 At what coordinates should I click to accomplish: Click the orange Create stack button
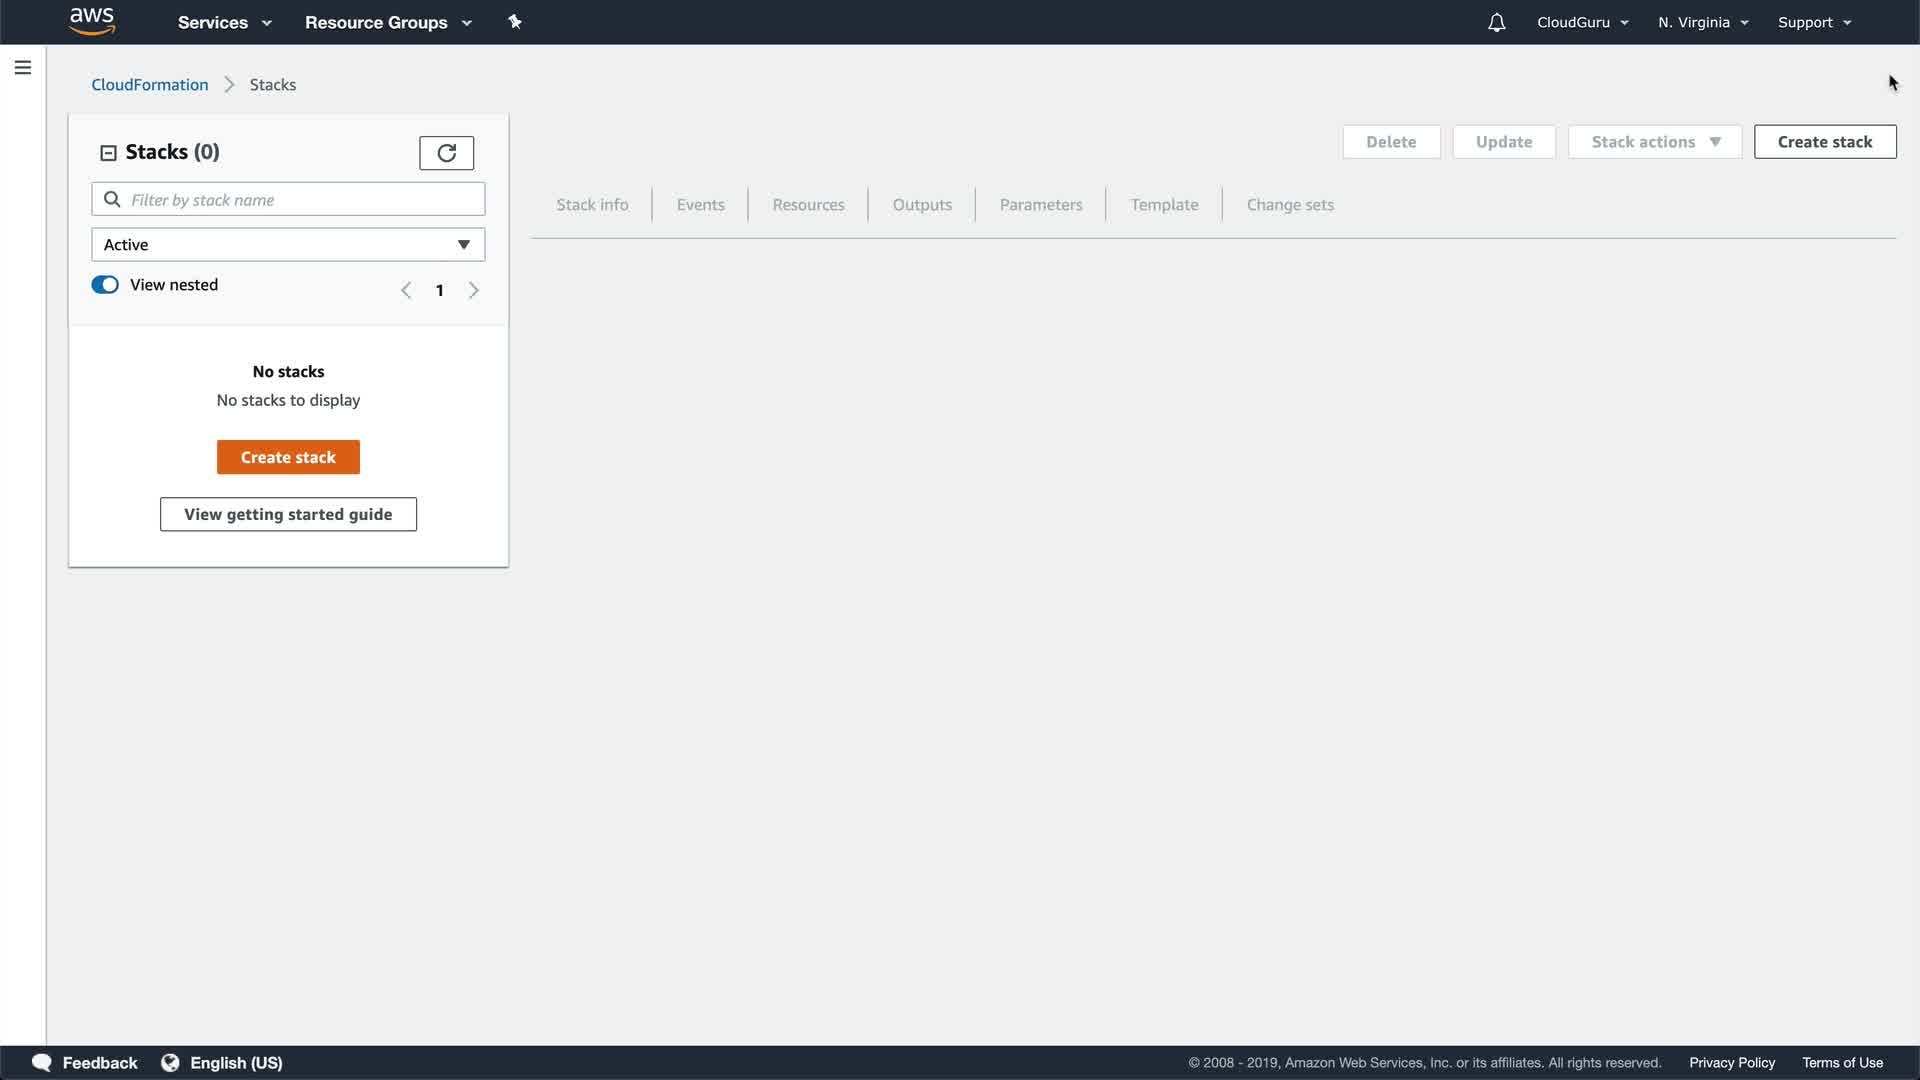pos(288,457)
